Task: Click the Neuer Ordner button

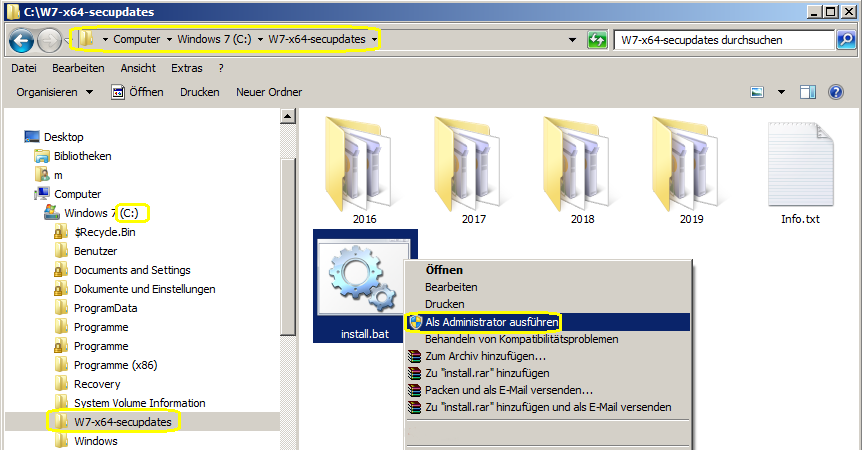Action: [269, 92]
